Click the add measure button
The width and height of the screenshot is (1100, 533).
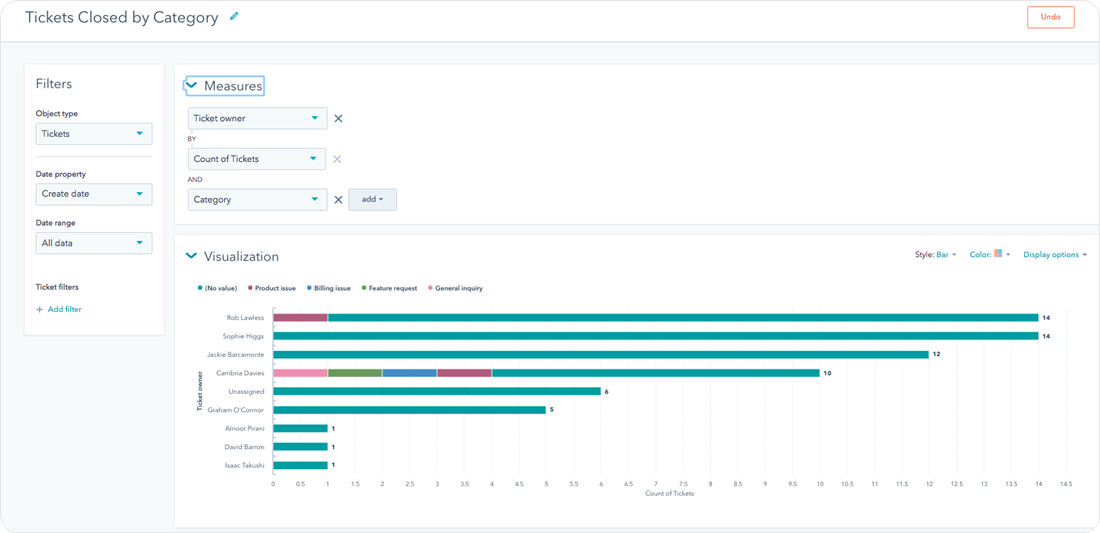point(372,200)
